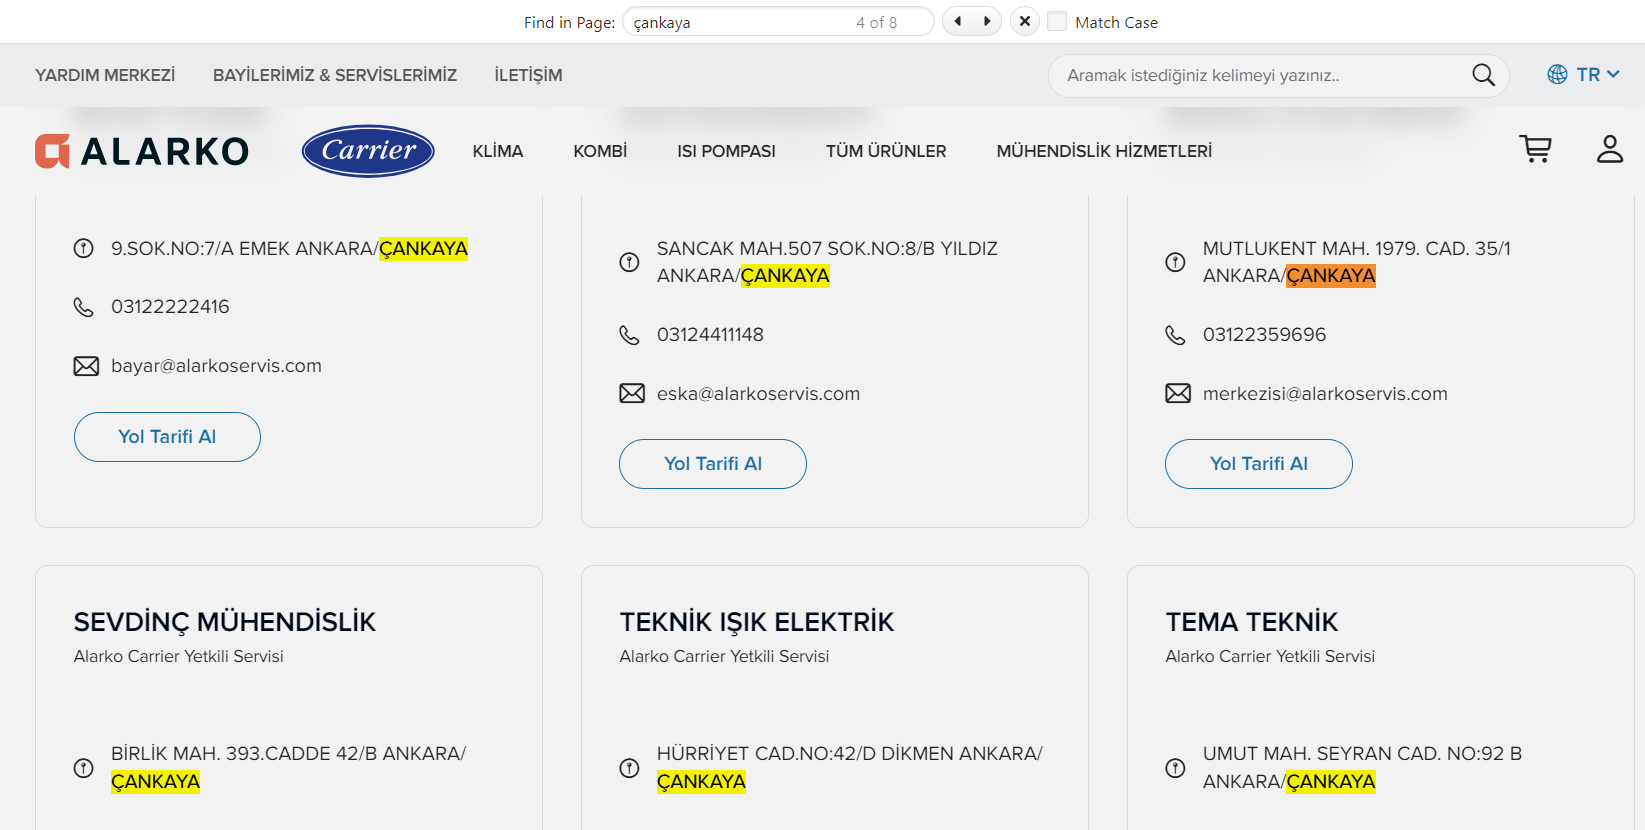Click TEKNİK IŞIK ELEKTRİK heading
1645x830 pixels.
(x=757, y=622)
